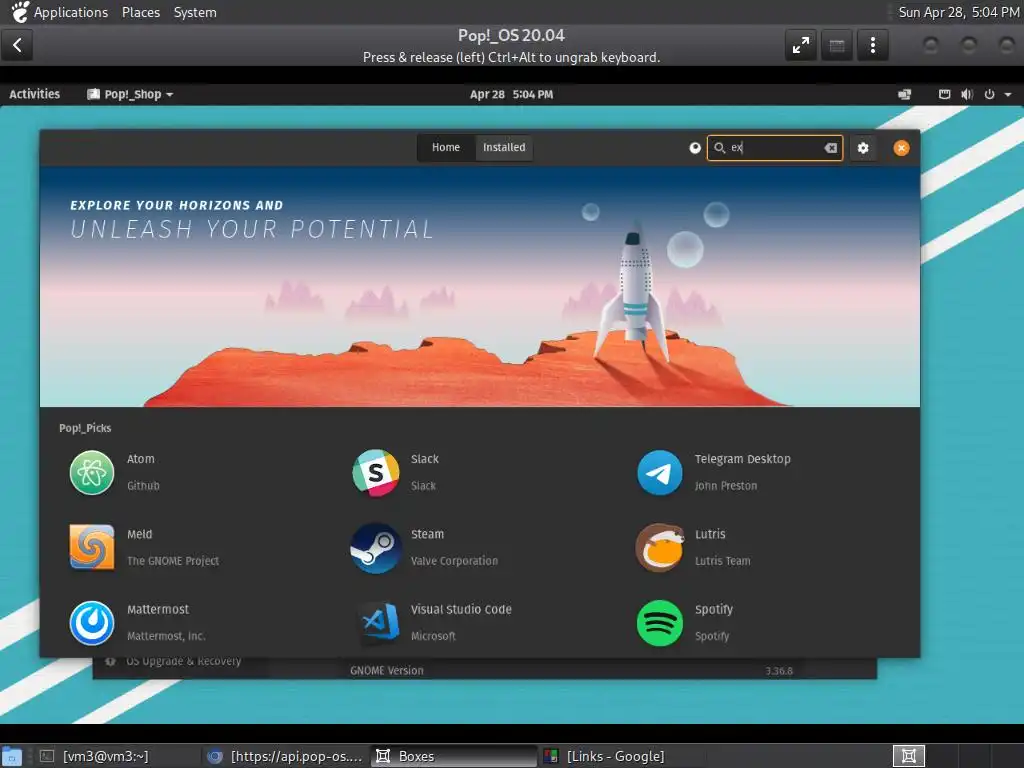Open keyboard shortcuts button in Boxes
The image size is (1024, 768).
coord(837,45)
